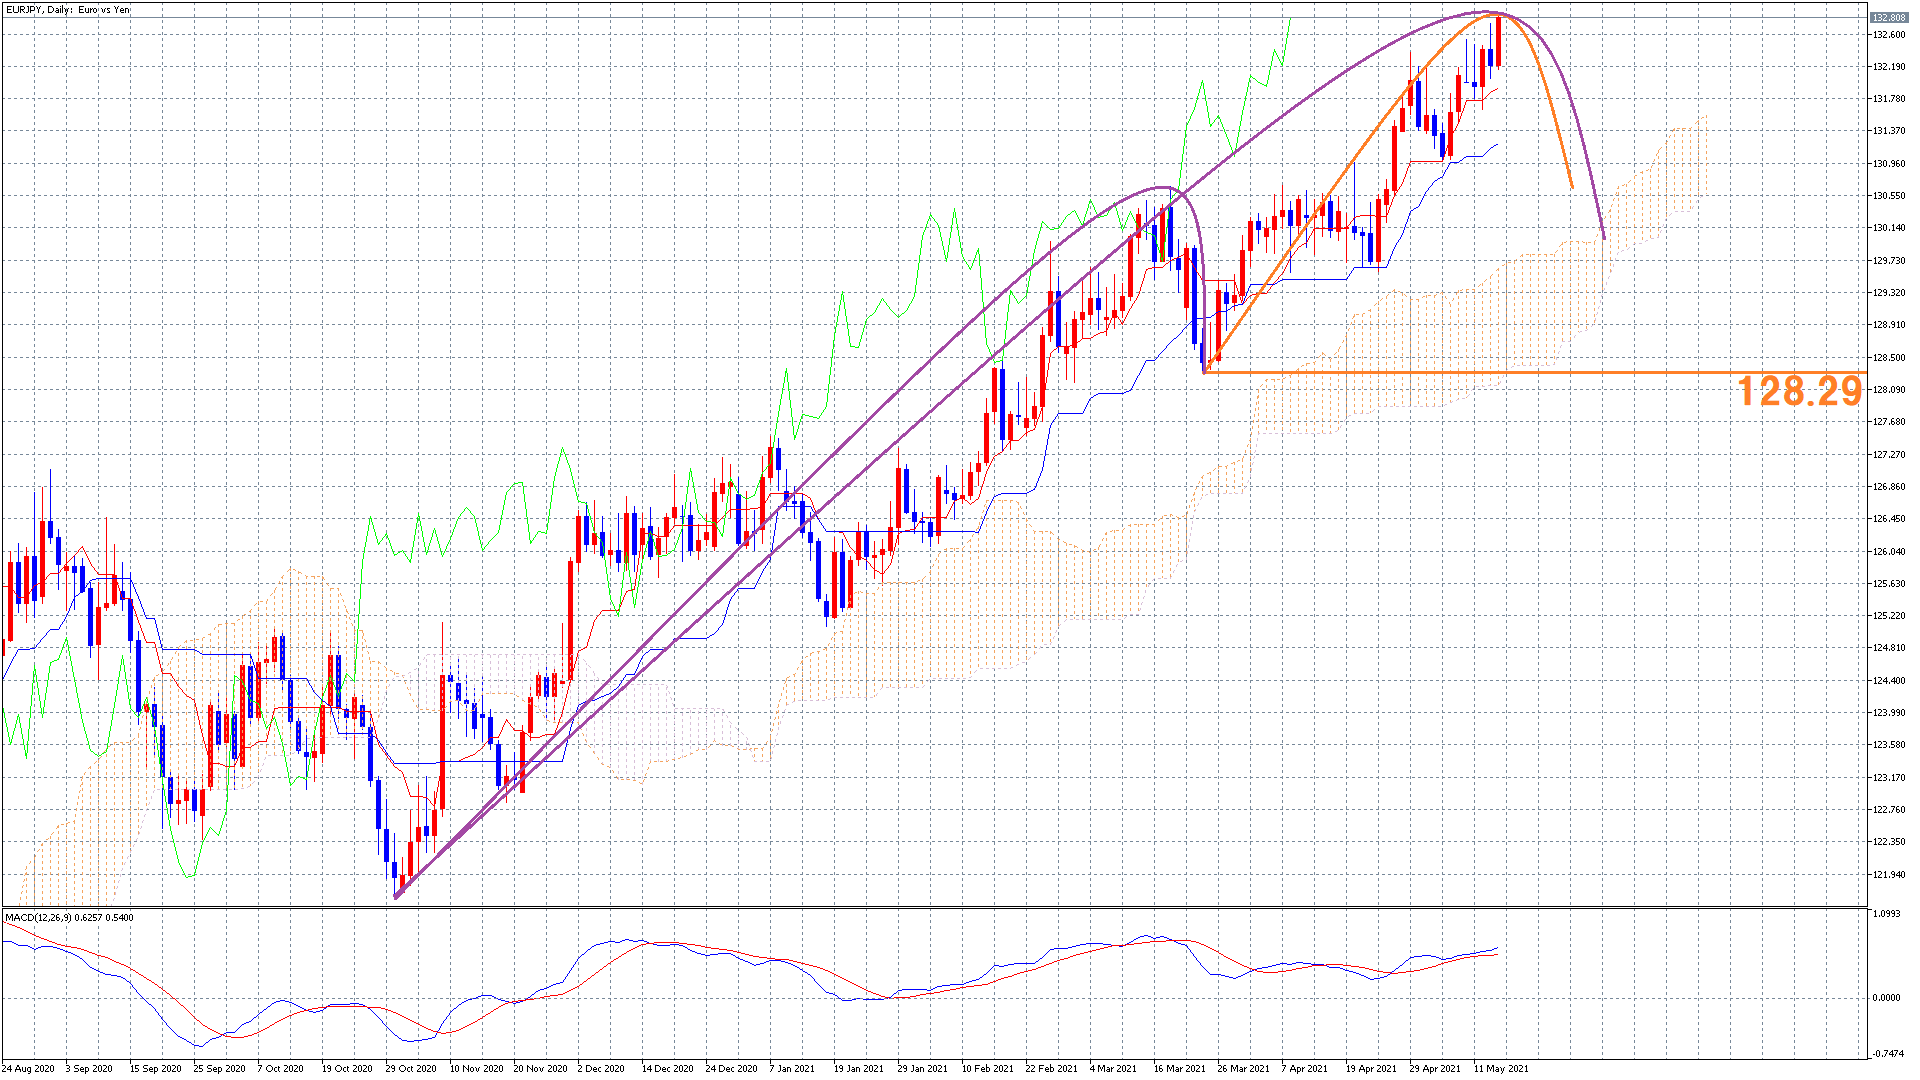The height and width of the screenshot is (1080, 1920).
Task: Click the 10 Feb 2021 date label
Action: coord(987,1068)
